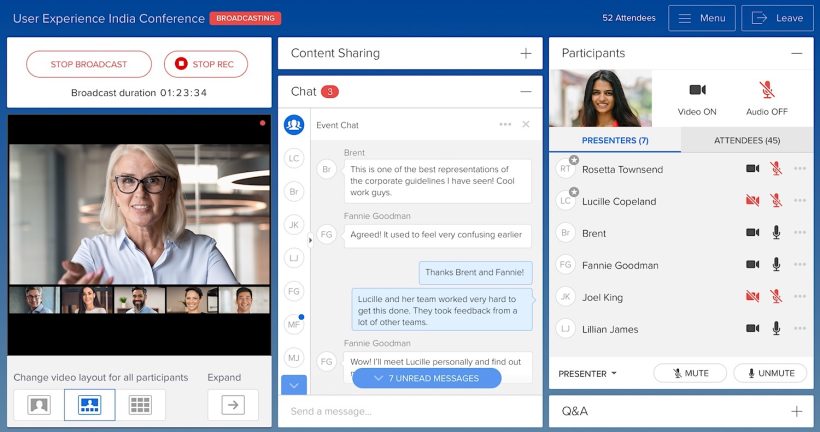Select the grid video layout icon
Image resolution: width=820 pixels, height=432 pixels.
140,405
